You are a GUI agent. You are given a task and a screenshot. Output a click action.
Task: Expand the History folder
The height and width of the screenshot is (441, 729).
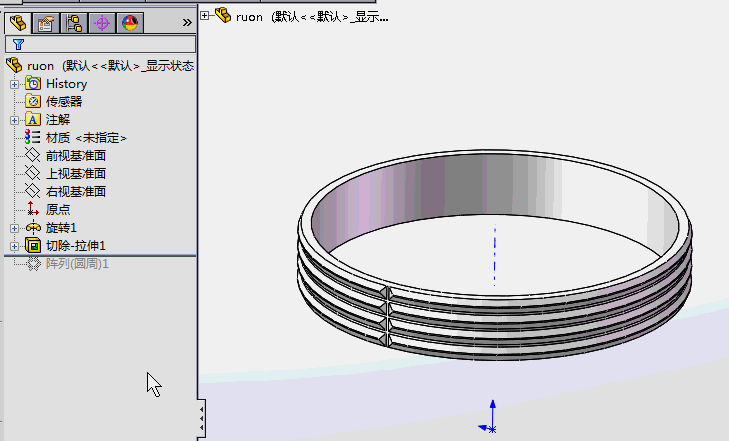coord(14,84)
